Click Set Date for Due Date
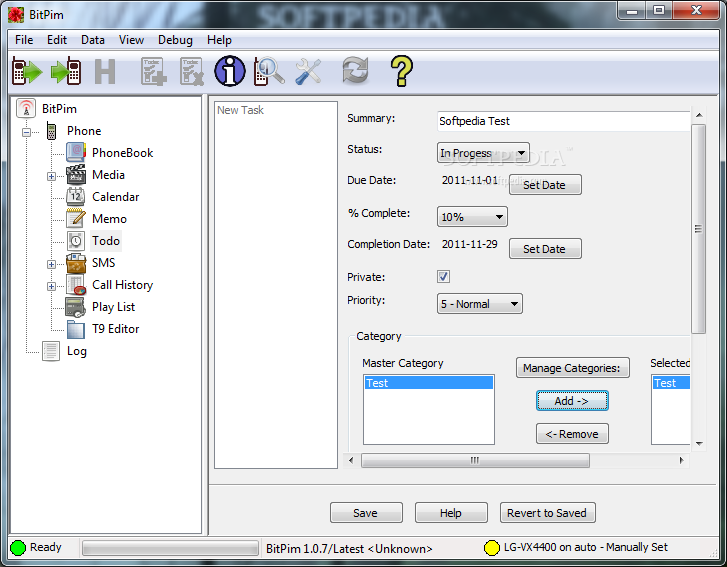Viewport: 727px width, 567px height. [545, 185]
